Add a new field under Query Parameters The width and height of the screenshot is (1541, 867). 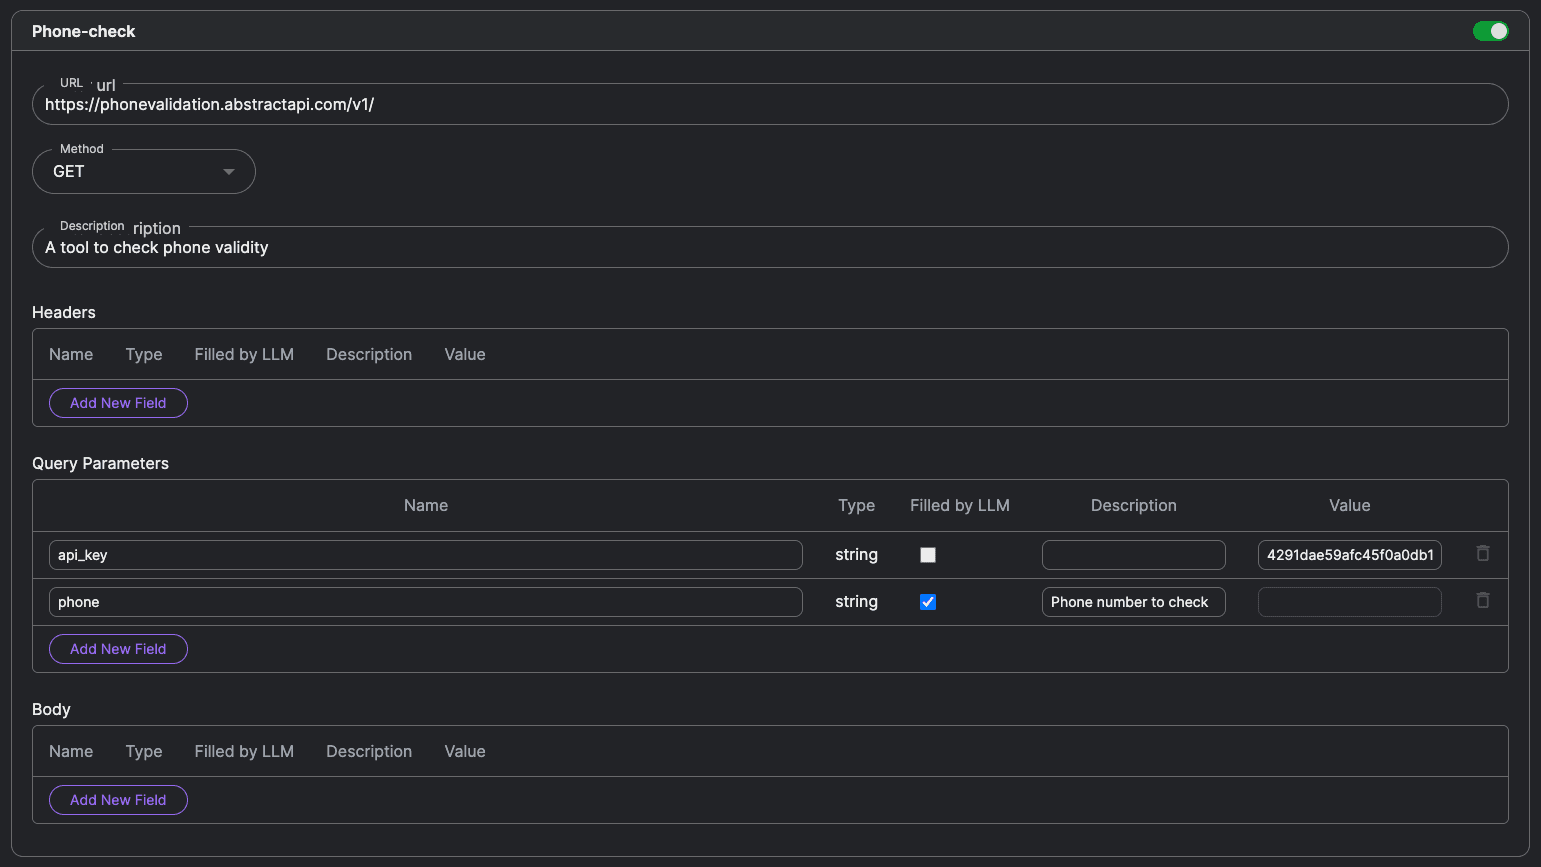pyautogui.click(x=118, y=648)
